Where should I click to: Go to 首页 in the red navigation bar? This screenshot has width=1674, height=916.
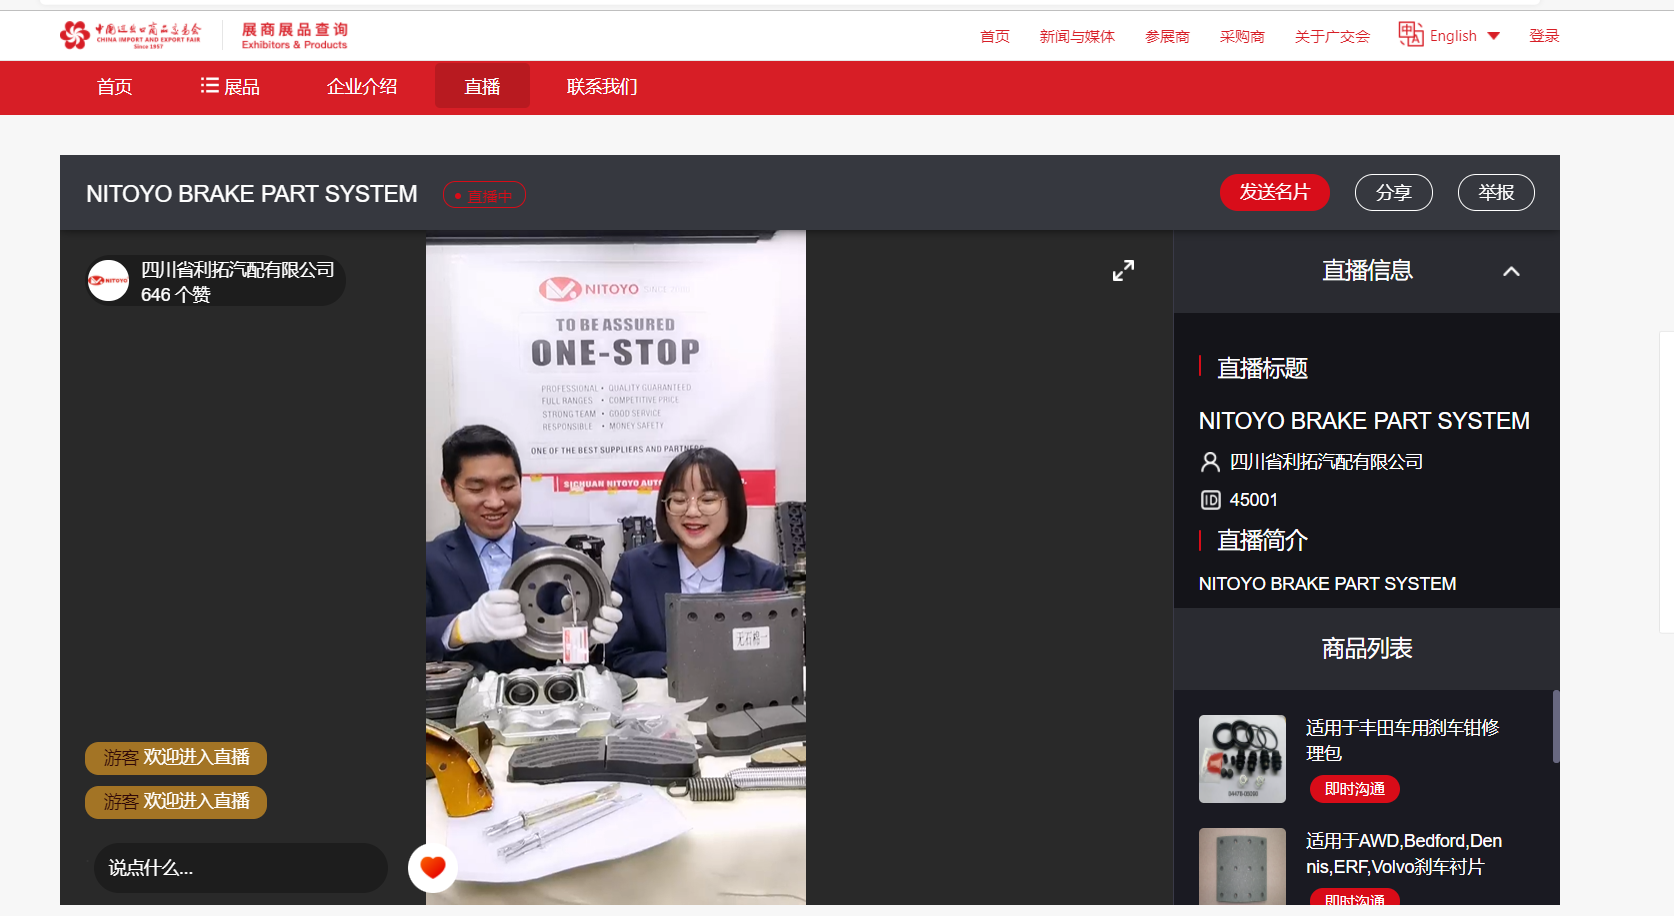115,87
